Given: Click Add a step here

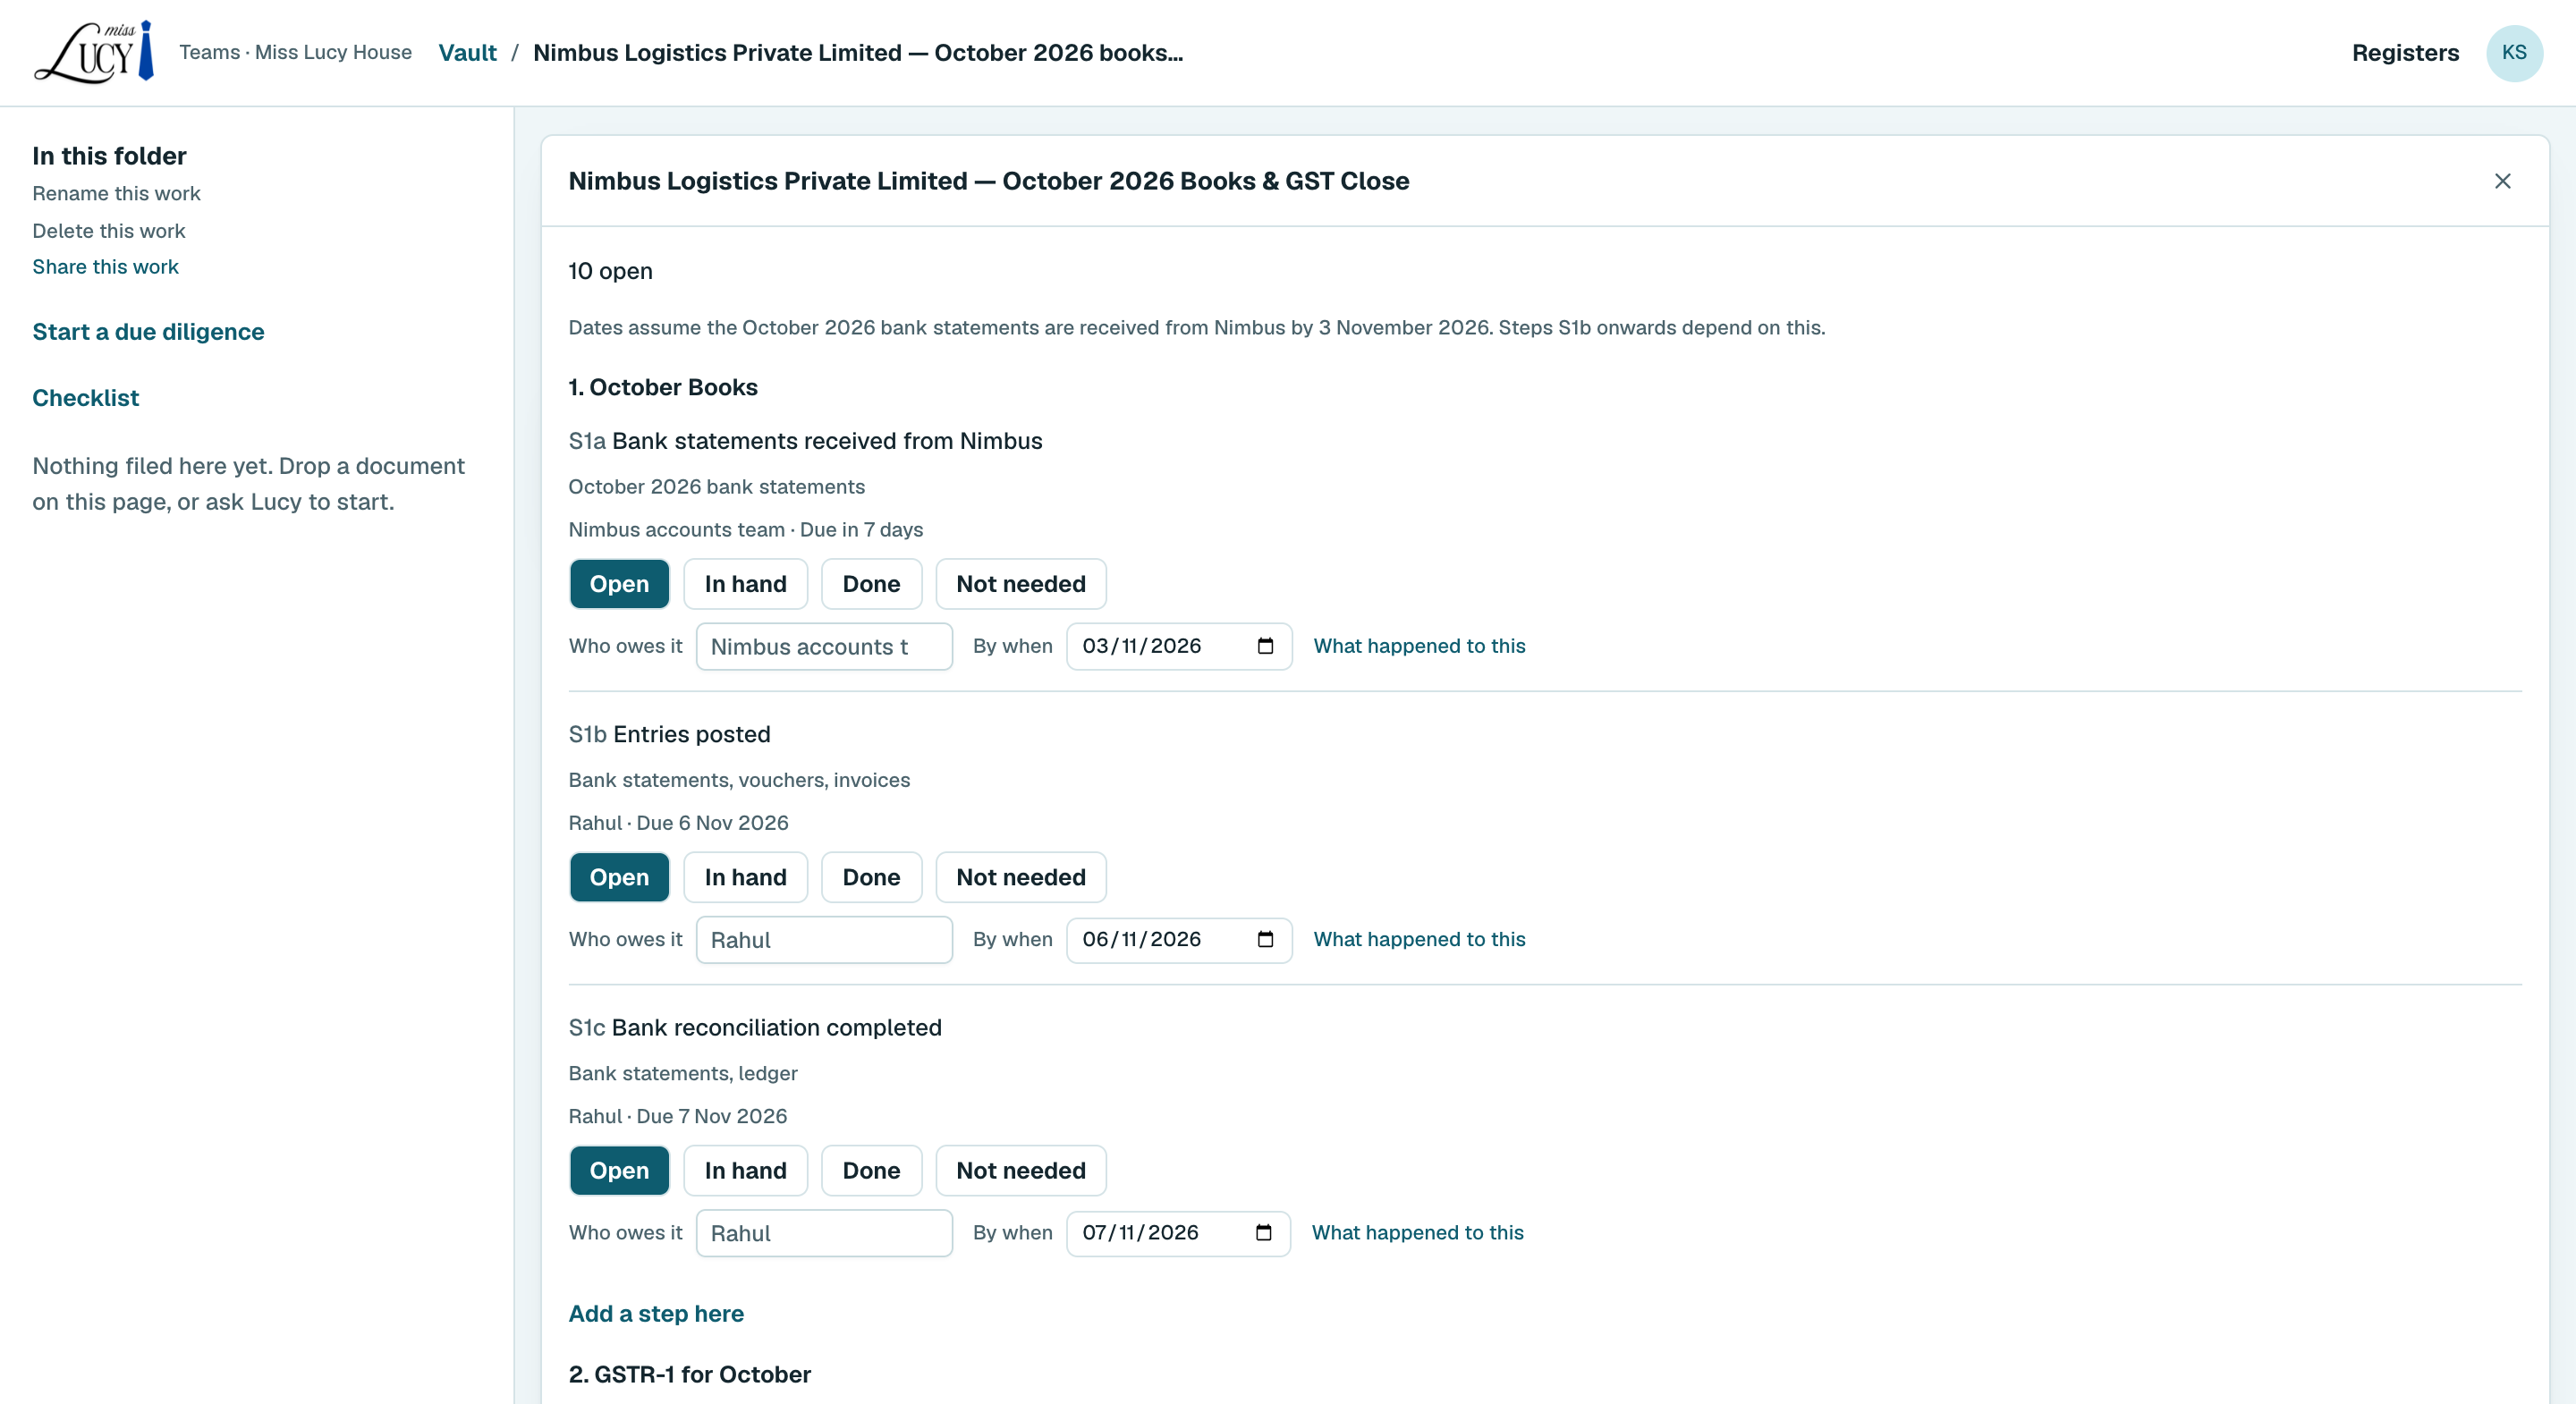Looking at the screenshot, I should [x=656, y=1314].
